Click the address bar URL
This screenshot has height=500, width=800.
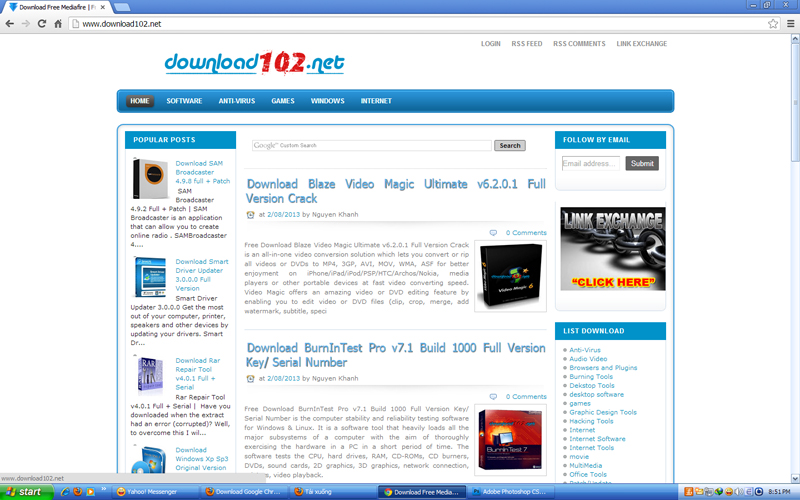(121, 23)
